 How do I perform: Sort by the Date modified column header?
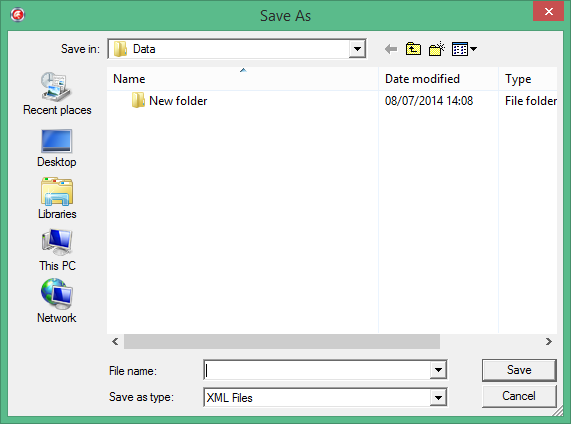(x=438, y=79)
